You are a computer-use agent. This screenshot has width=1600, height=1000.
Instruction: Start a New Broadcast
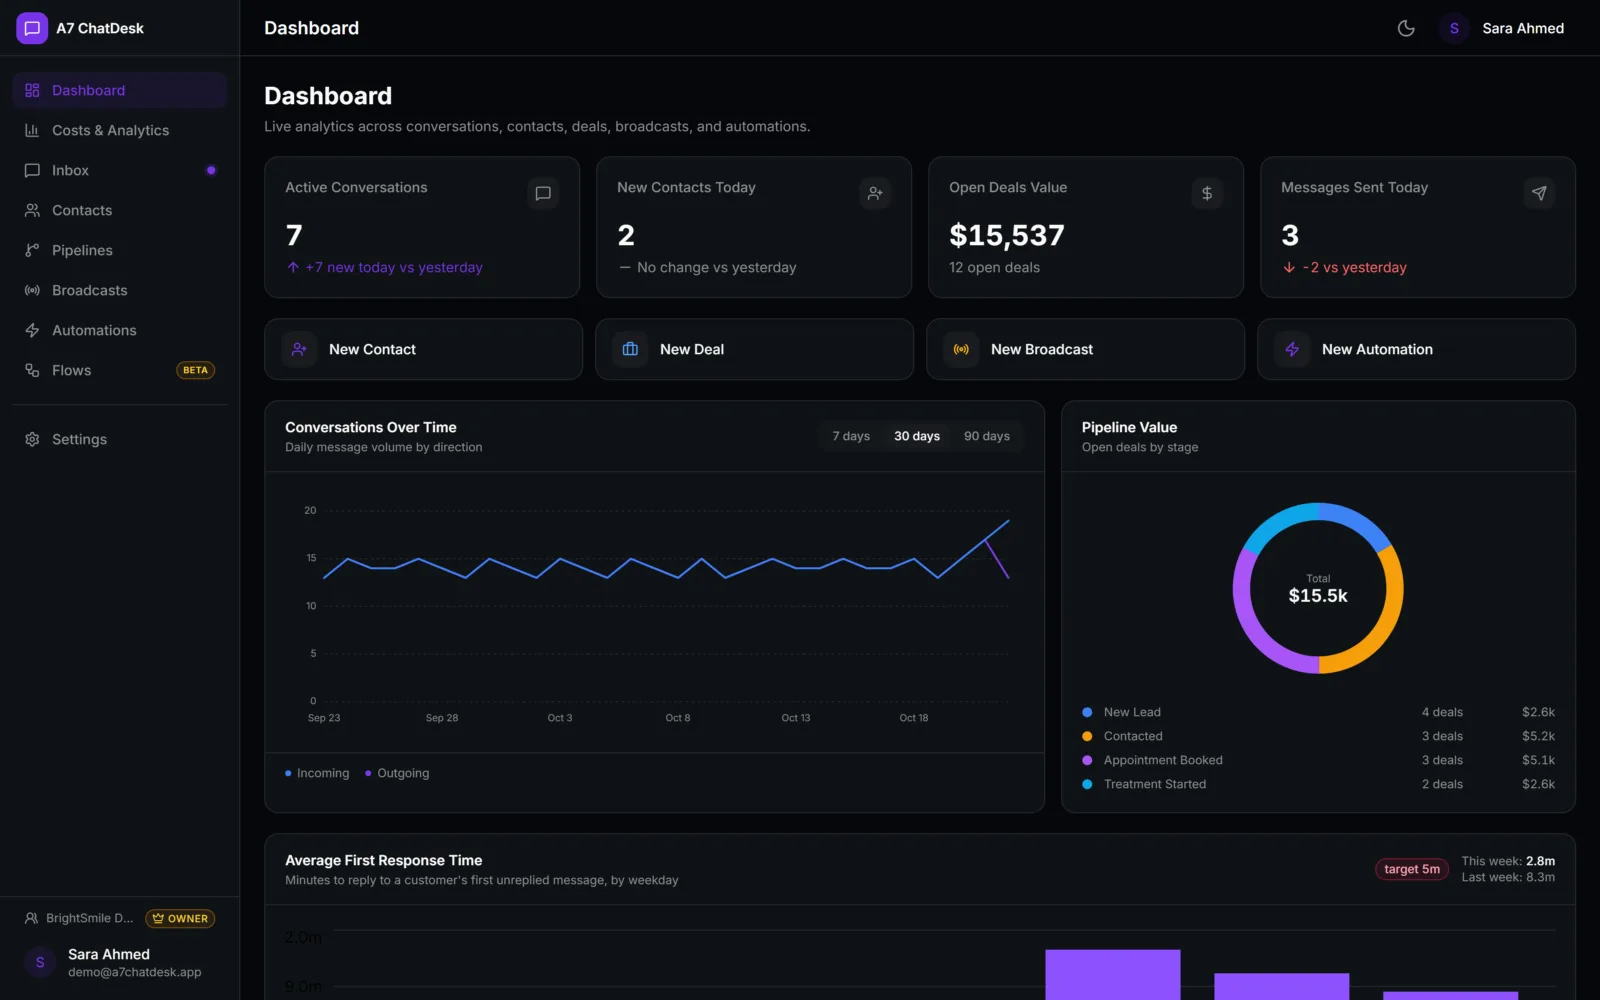[x=1085, y=349]
